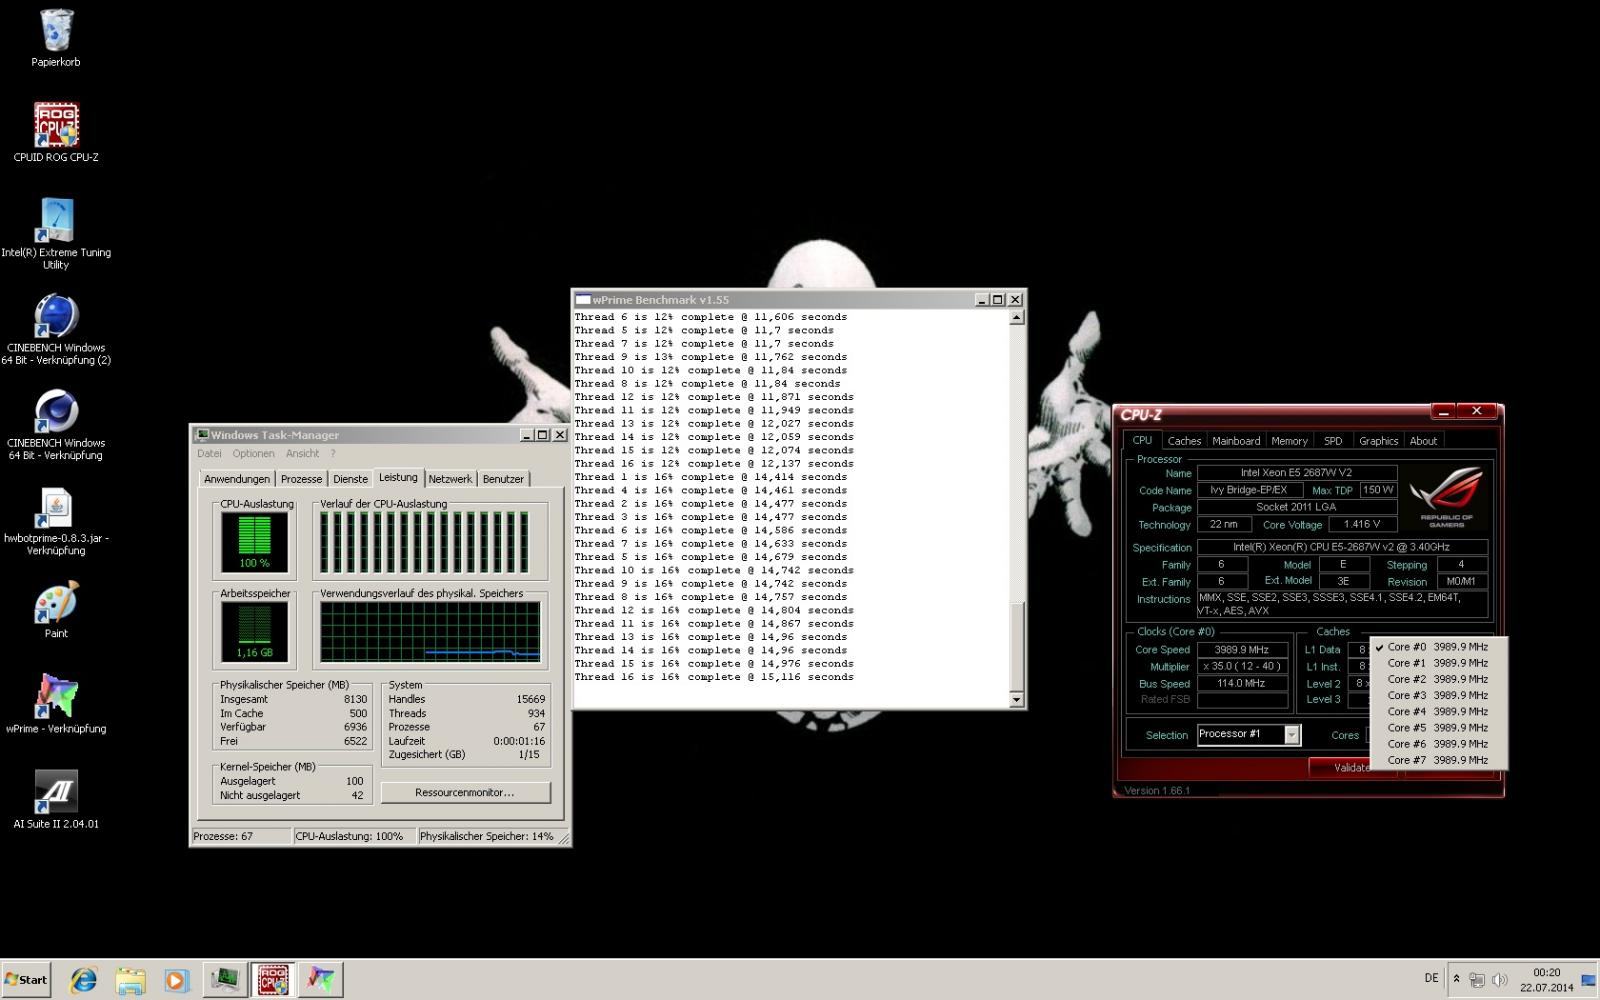The height and width of the screenshot is (1000, 1600).
Task: Open wPrime - Verknüpfung desktop shortcut
Action: coord(56,703)
